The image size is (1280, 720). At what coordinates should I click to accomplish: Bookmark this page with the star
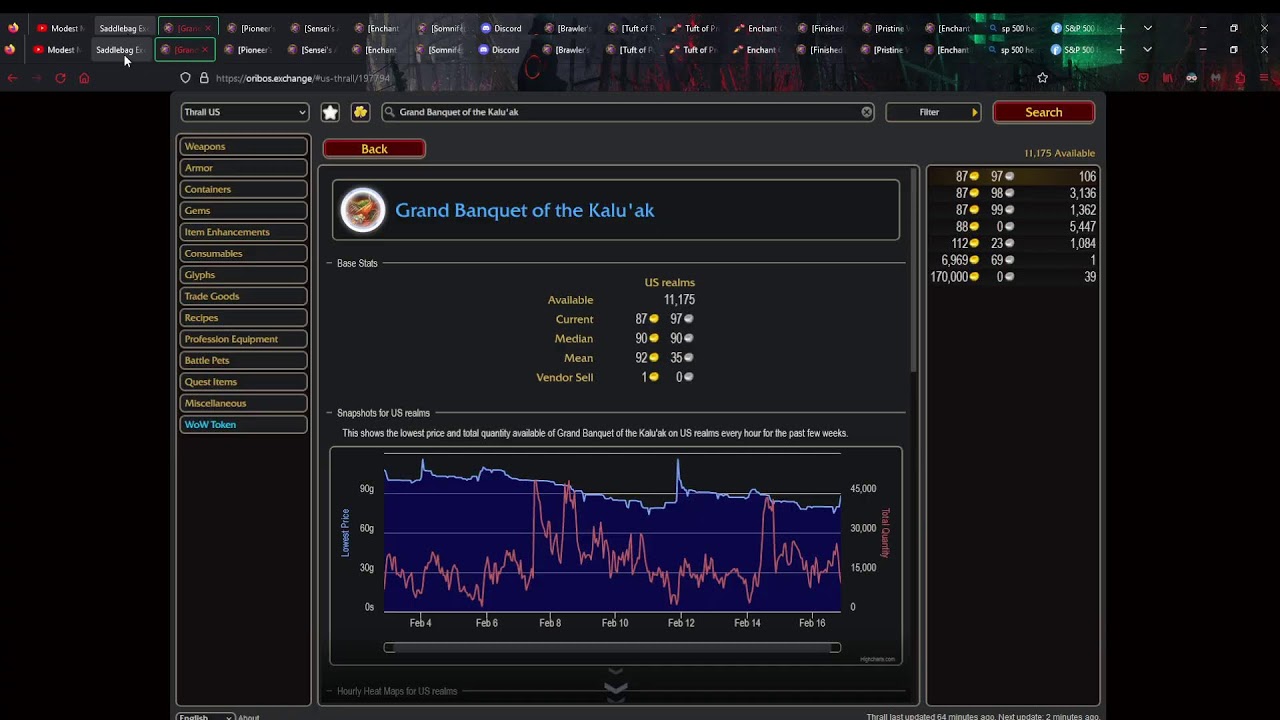click(1043, 78)
